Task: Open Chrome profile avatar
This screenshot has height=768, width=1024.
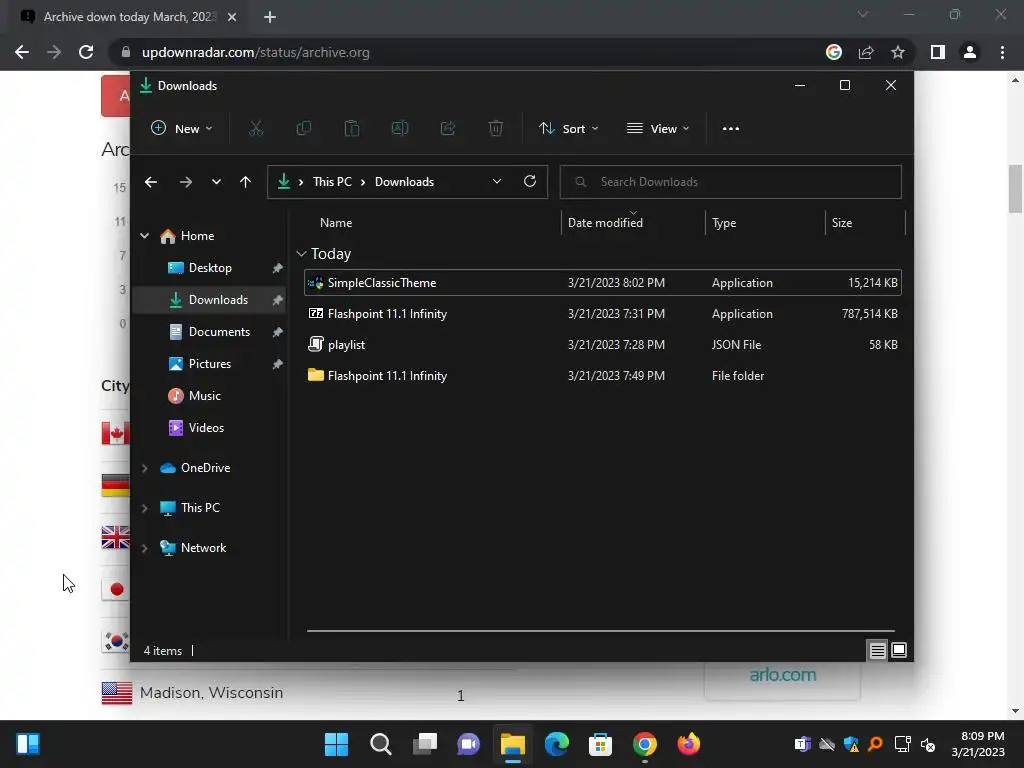Action: (970, 52)
